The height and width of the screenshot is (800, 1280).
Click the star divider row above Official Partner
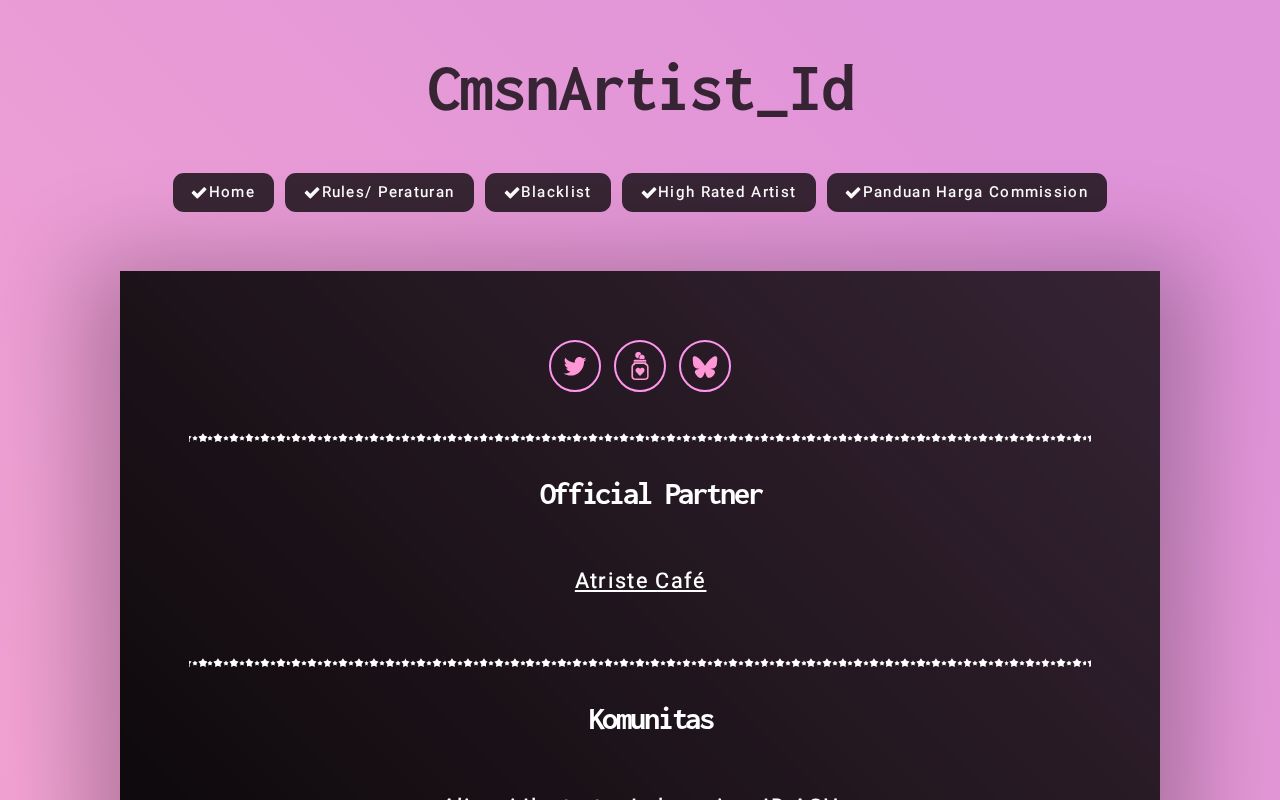click(640, 437)
